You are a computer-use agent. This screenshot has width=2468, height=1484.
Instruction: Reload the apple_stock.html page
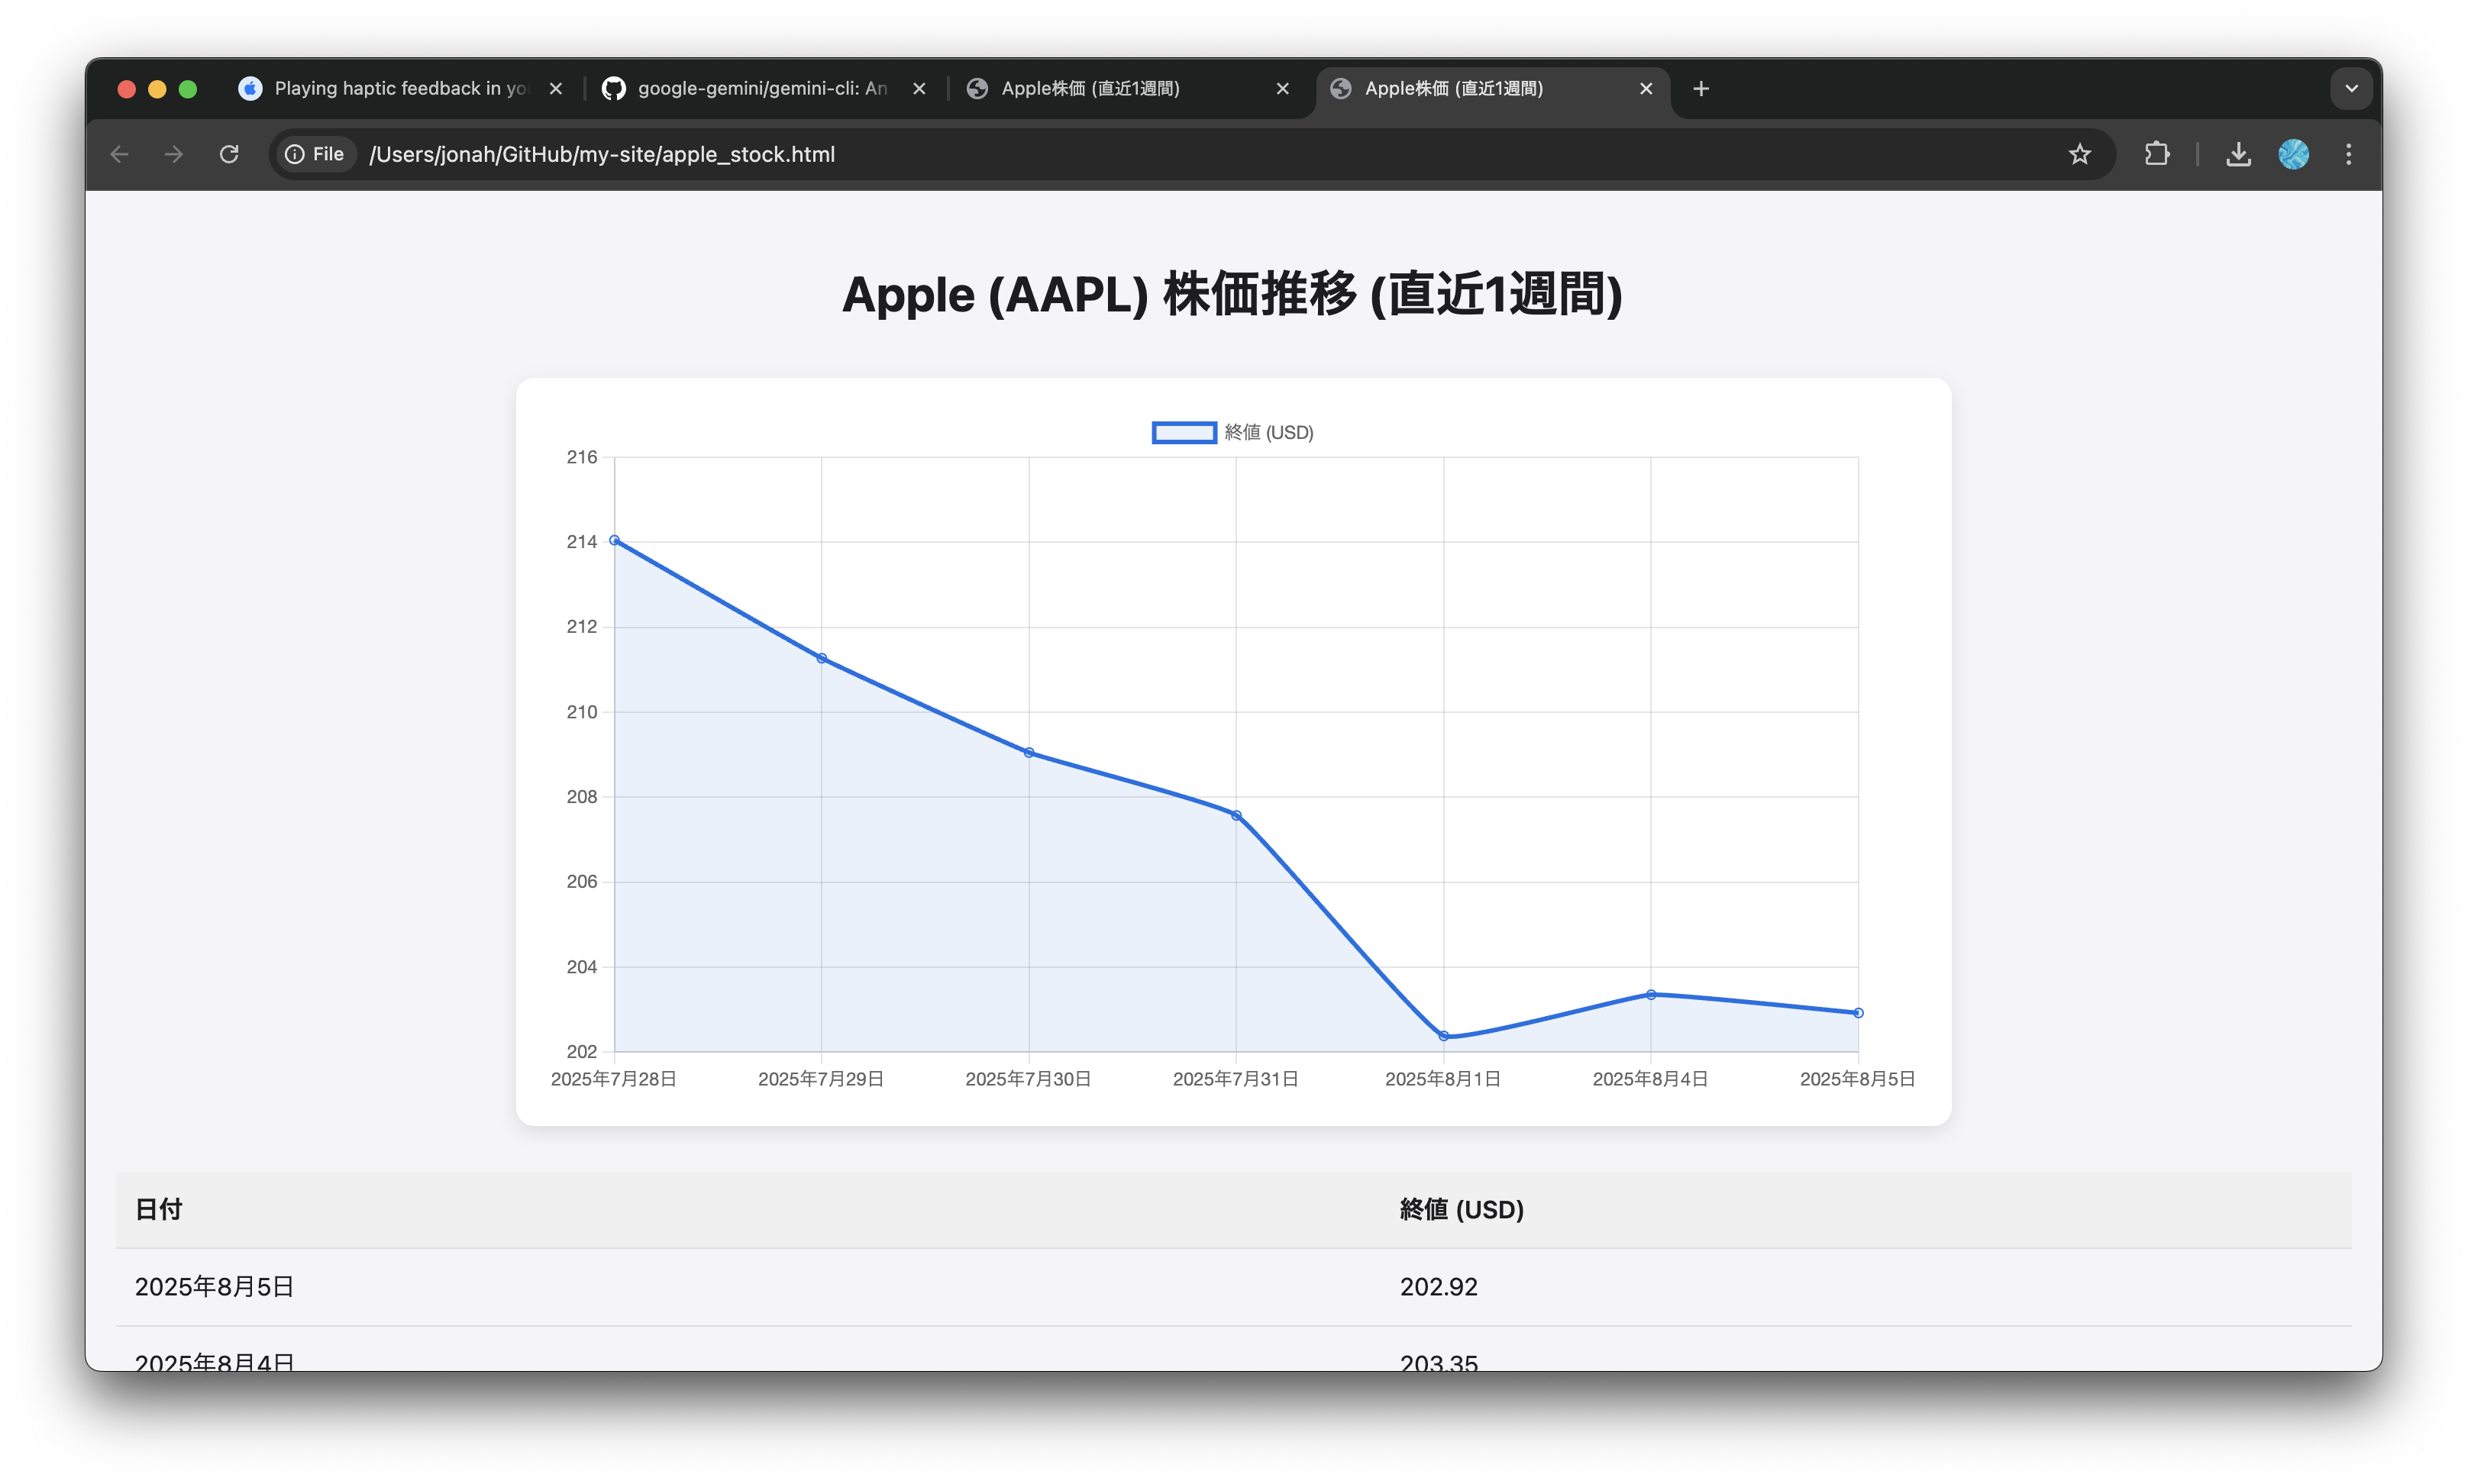(229, 154)
